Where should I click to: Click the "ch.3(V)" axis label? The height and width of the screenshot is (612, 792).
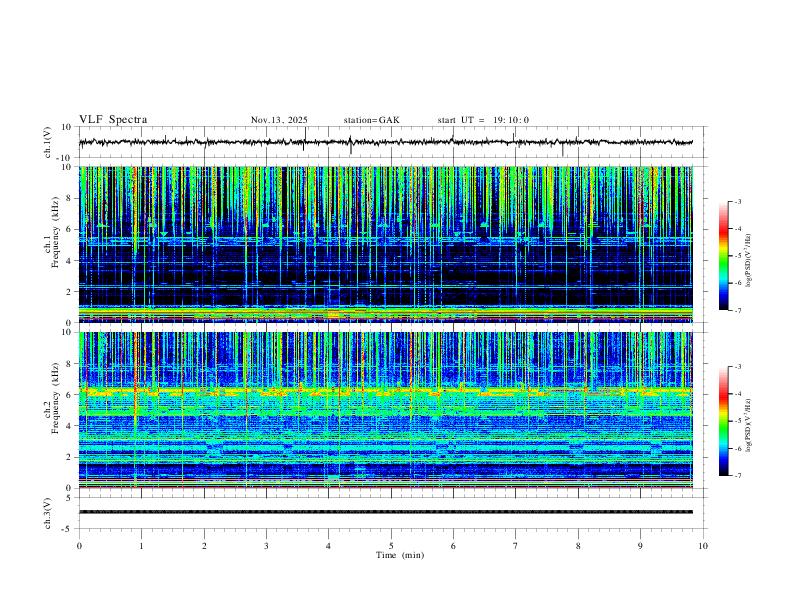pos(48,513)
